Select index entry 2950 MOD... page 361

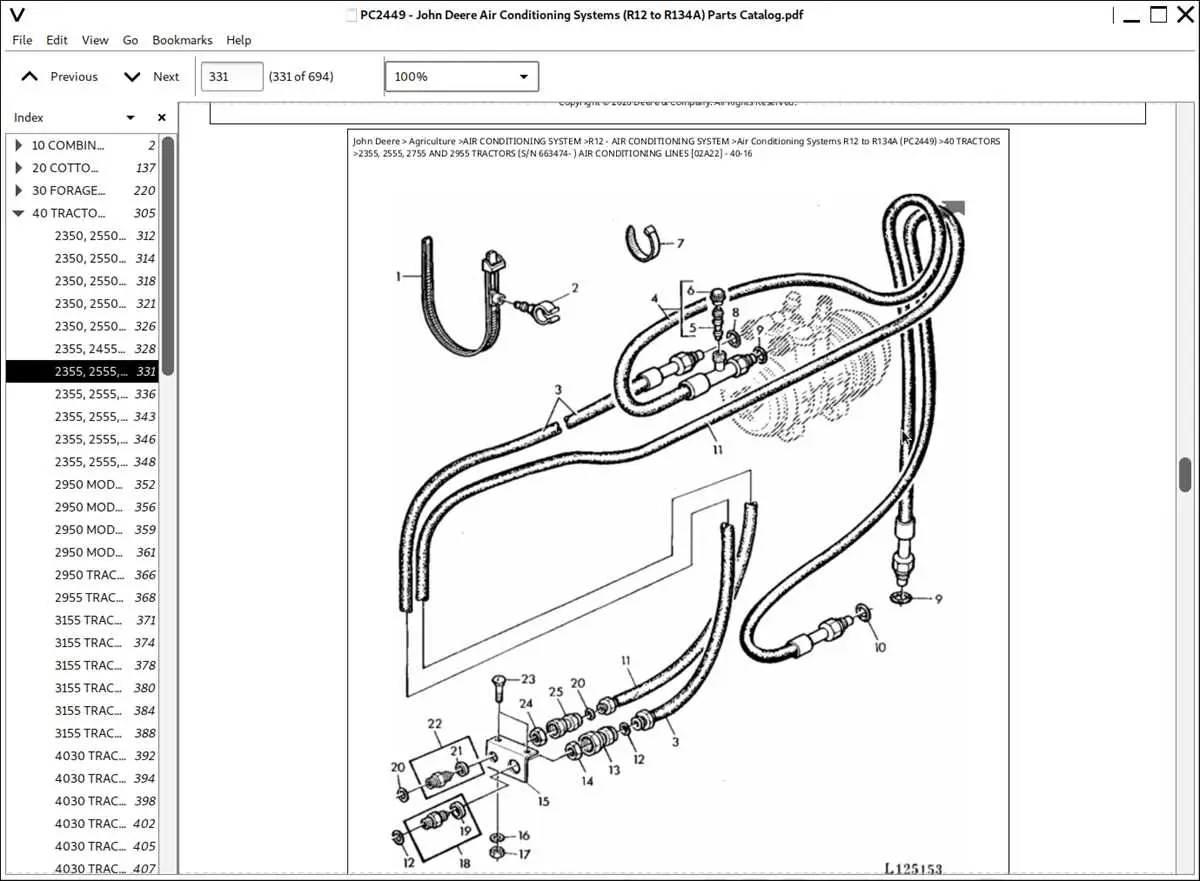coord(82,552)
